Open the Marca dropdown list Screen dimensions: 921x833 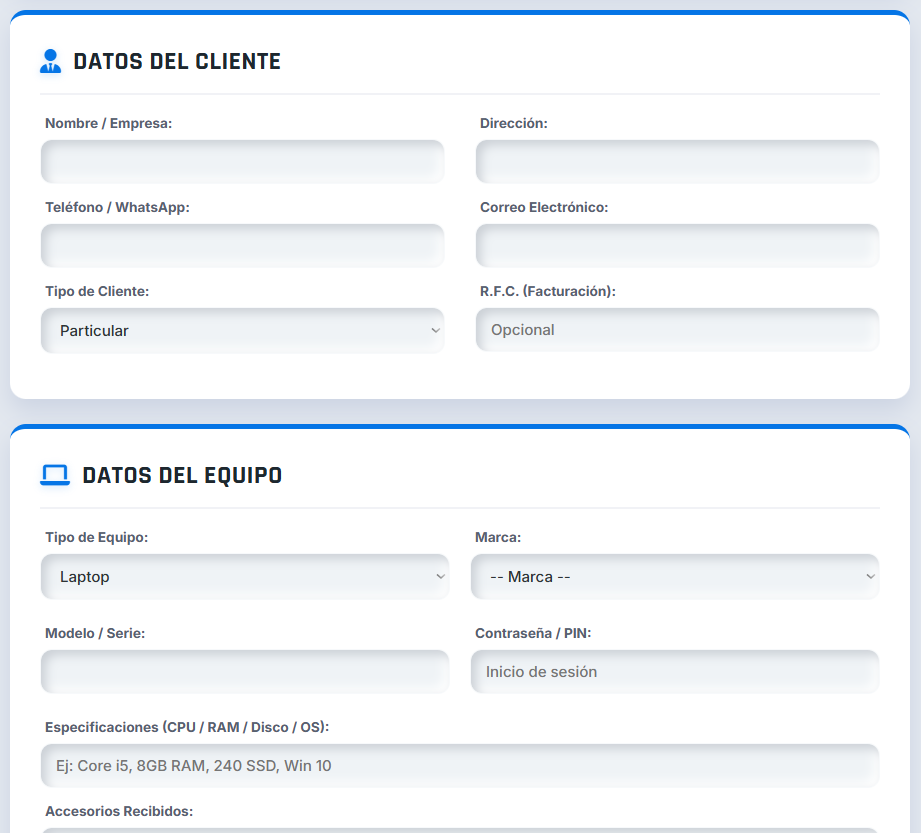675,577
